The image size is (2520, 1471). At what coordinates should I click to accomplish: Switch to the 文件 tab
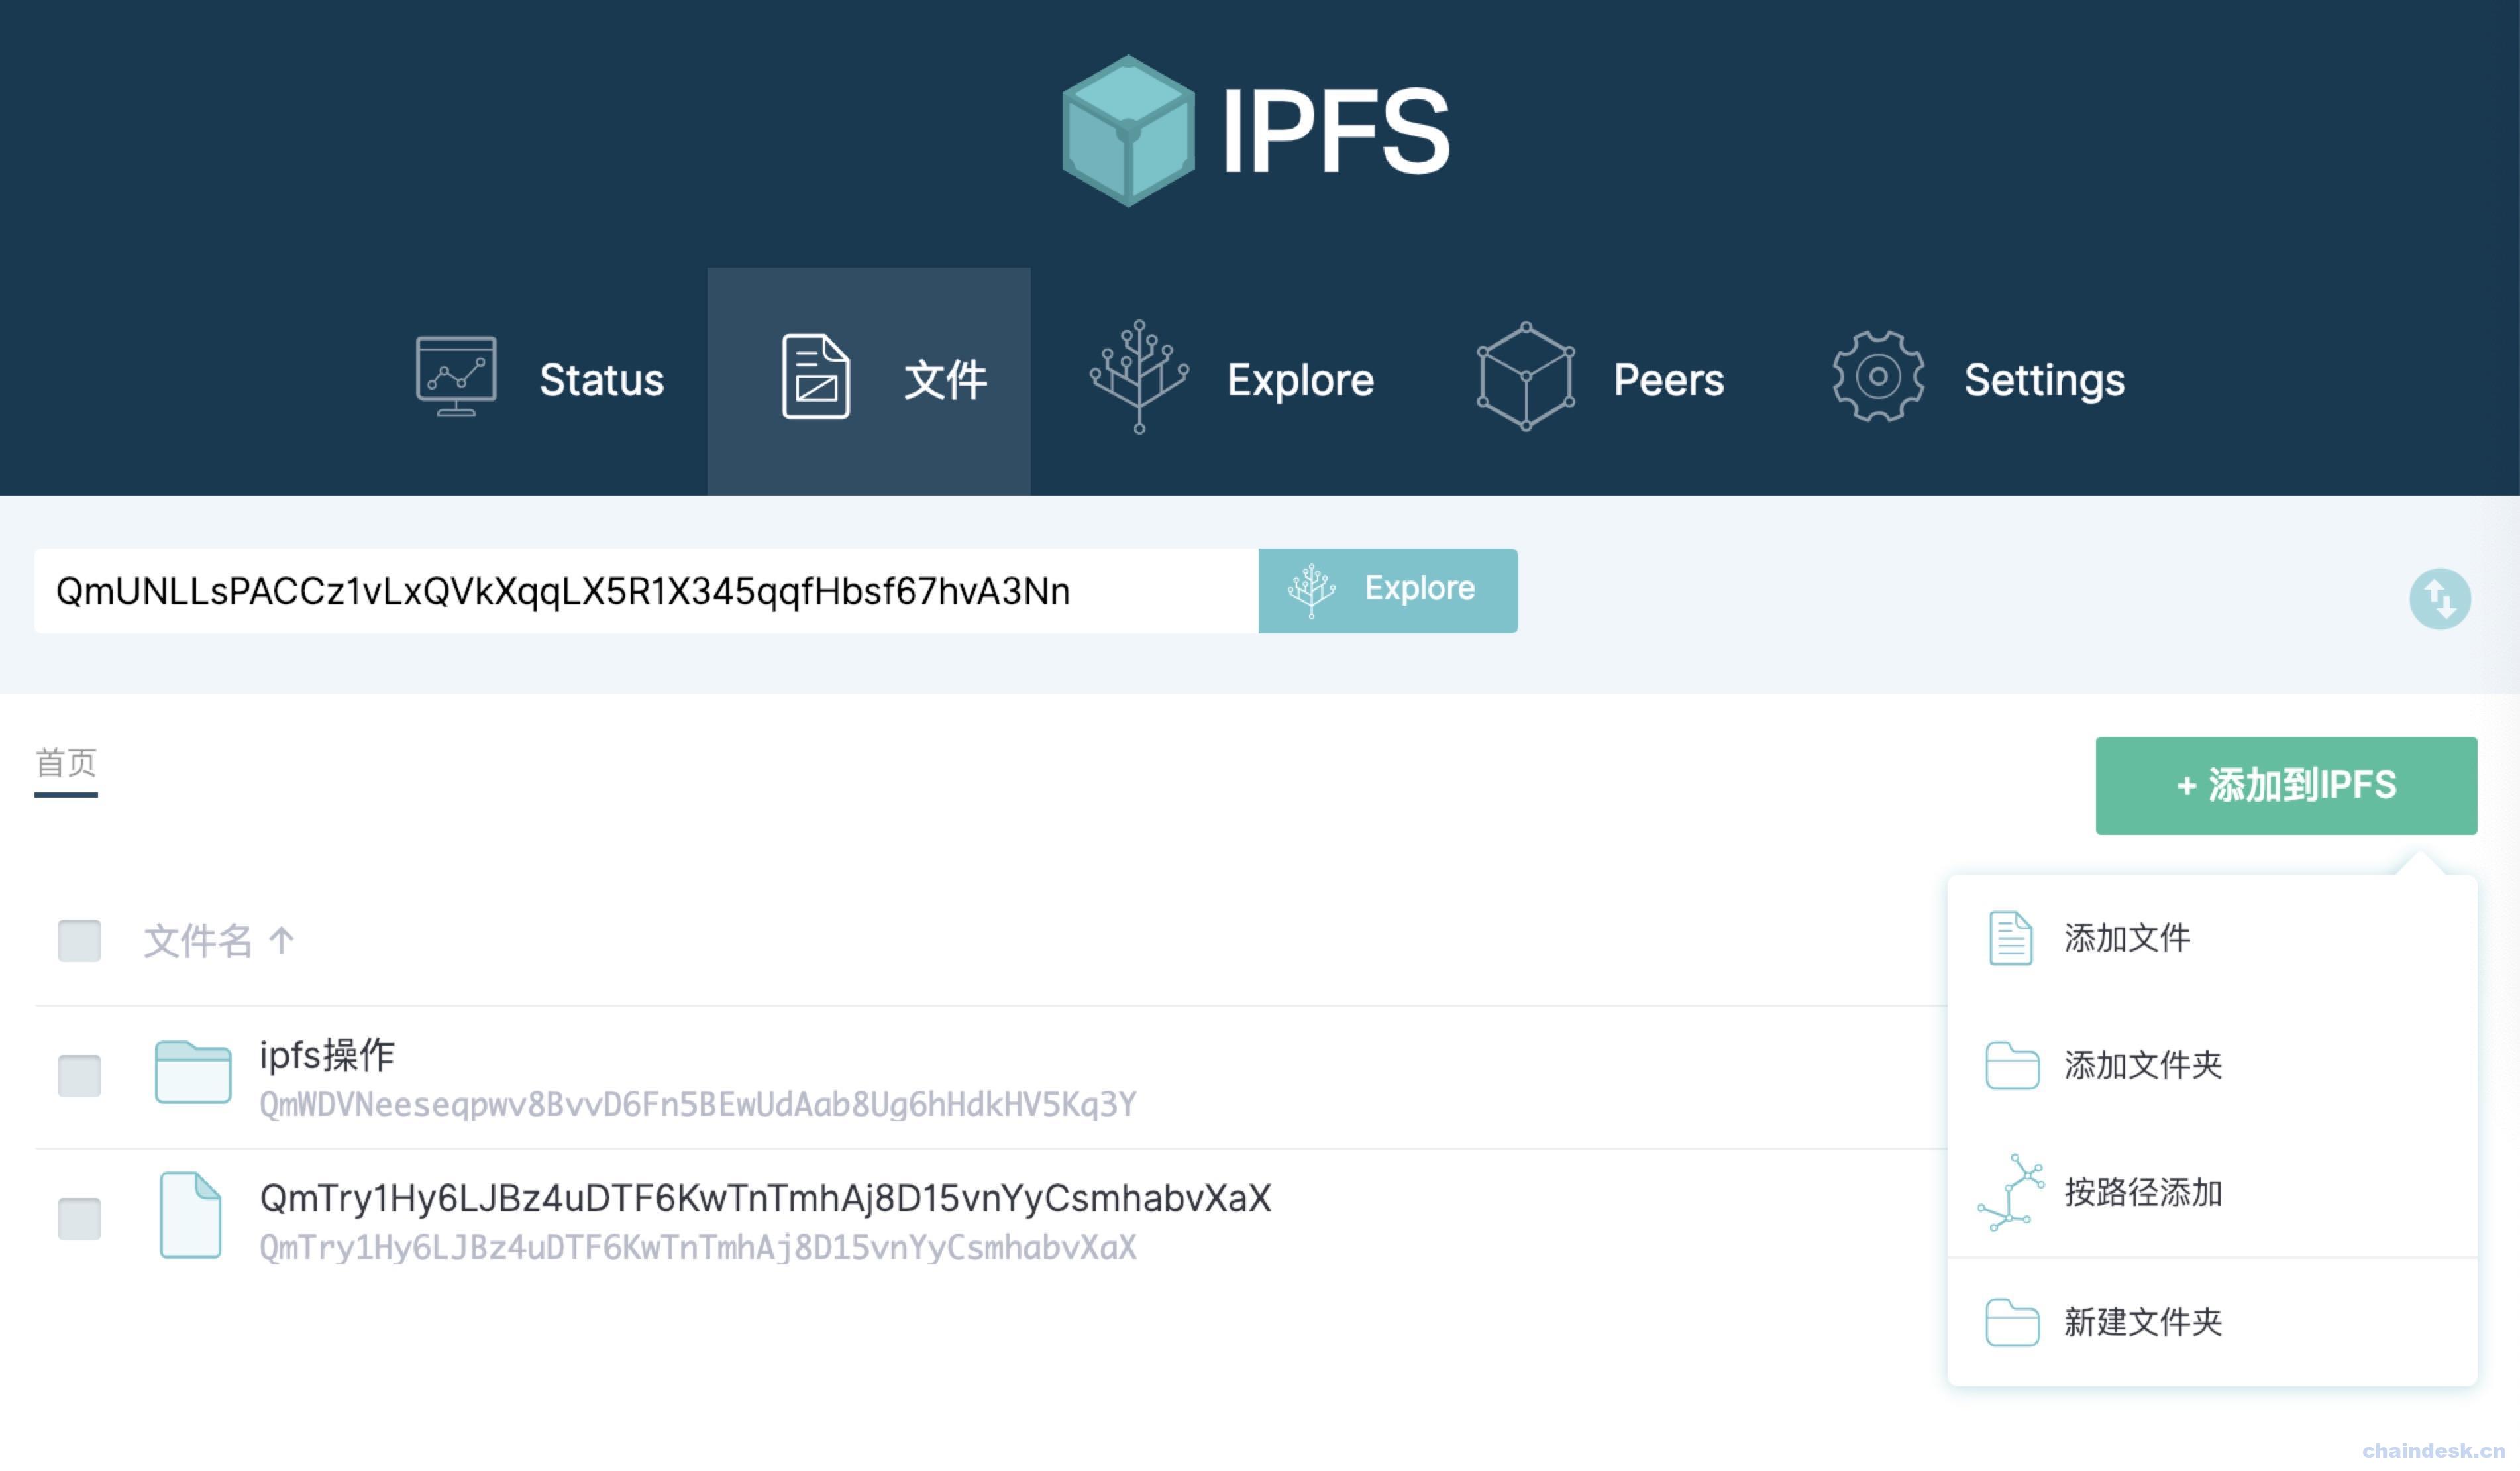coord(869,380)
